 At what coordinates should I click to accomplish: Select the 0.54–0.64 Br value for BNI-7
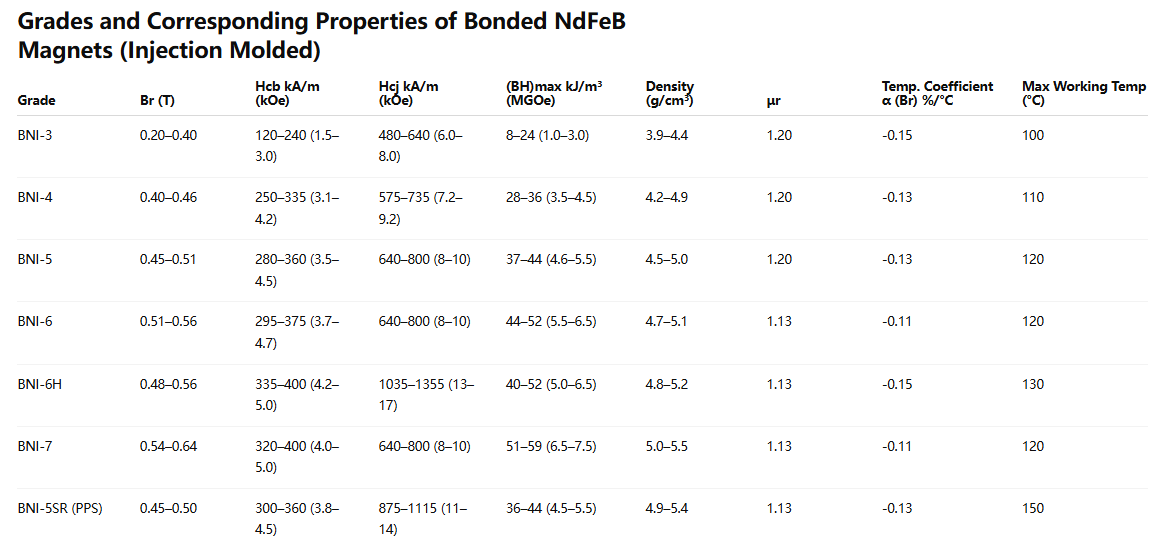(168, 446)
